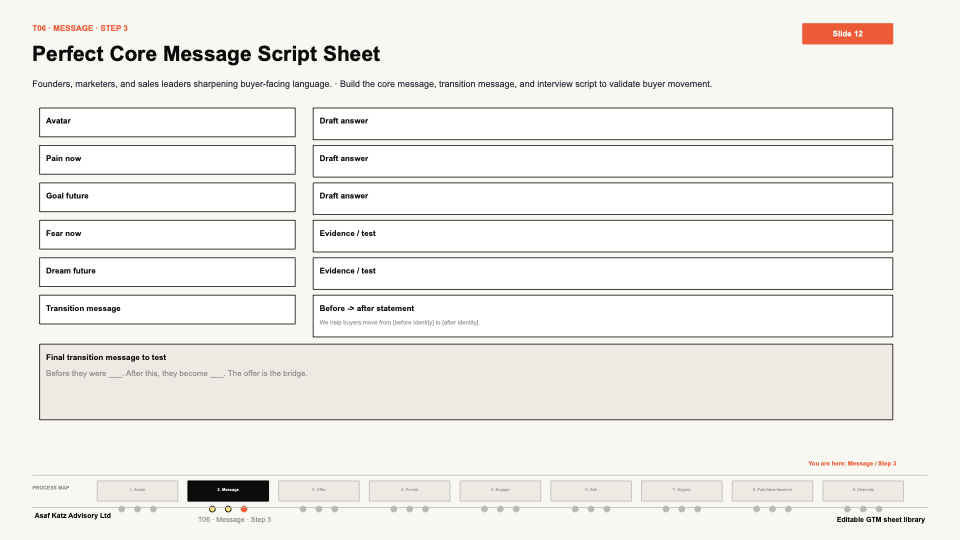
Task: Open the 9. Channels process map stage
Action: tap(863, 490)
